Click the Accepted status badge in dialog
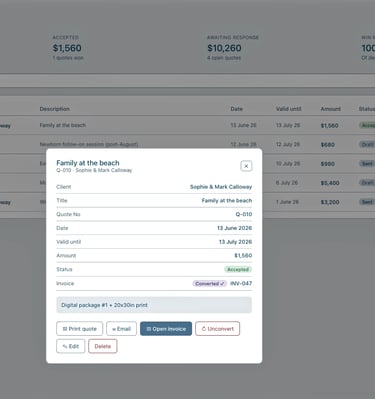 click(x=238, y=269)
